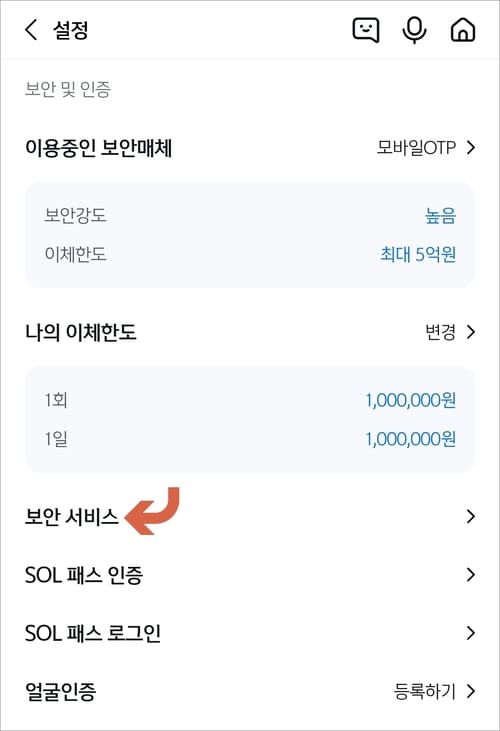This screenshot has width=500, height=731.
Task: Tap 모바일OTP security medium link
Action: (x=416, y=148)
